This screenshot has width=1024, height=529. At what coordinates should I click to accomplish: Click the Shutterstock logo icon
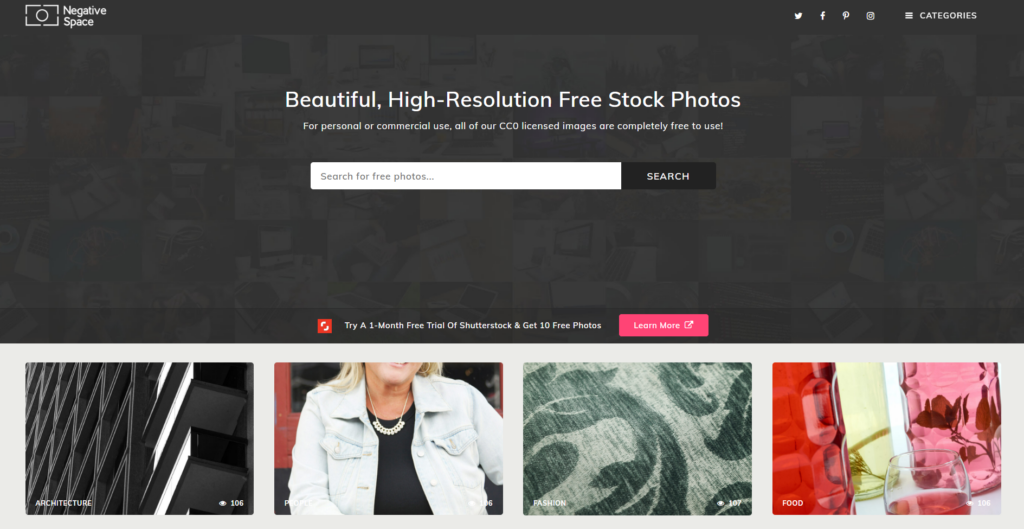pos(325,325)
